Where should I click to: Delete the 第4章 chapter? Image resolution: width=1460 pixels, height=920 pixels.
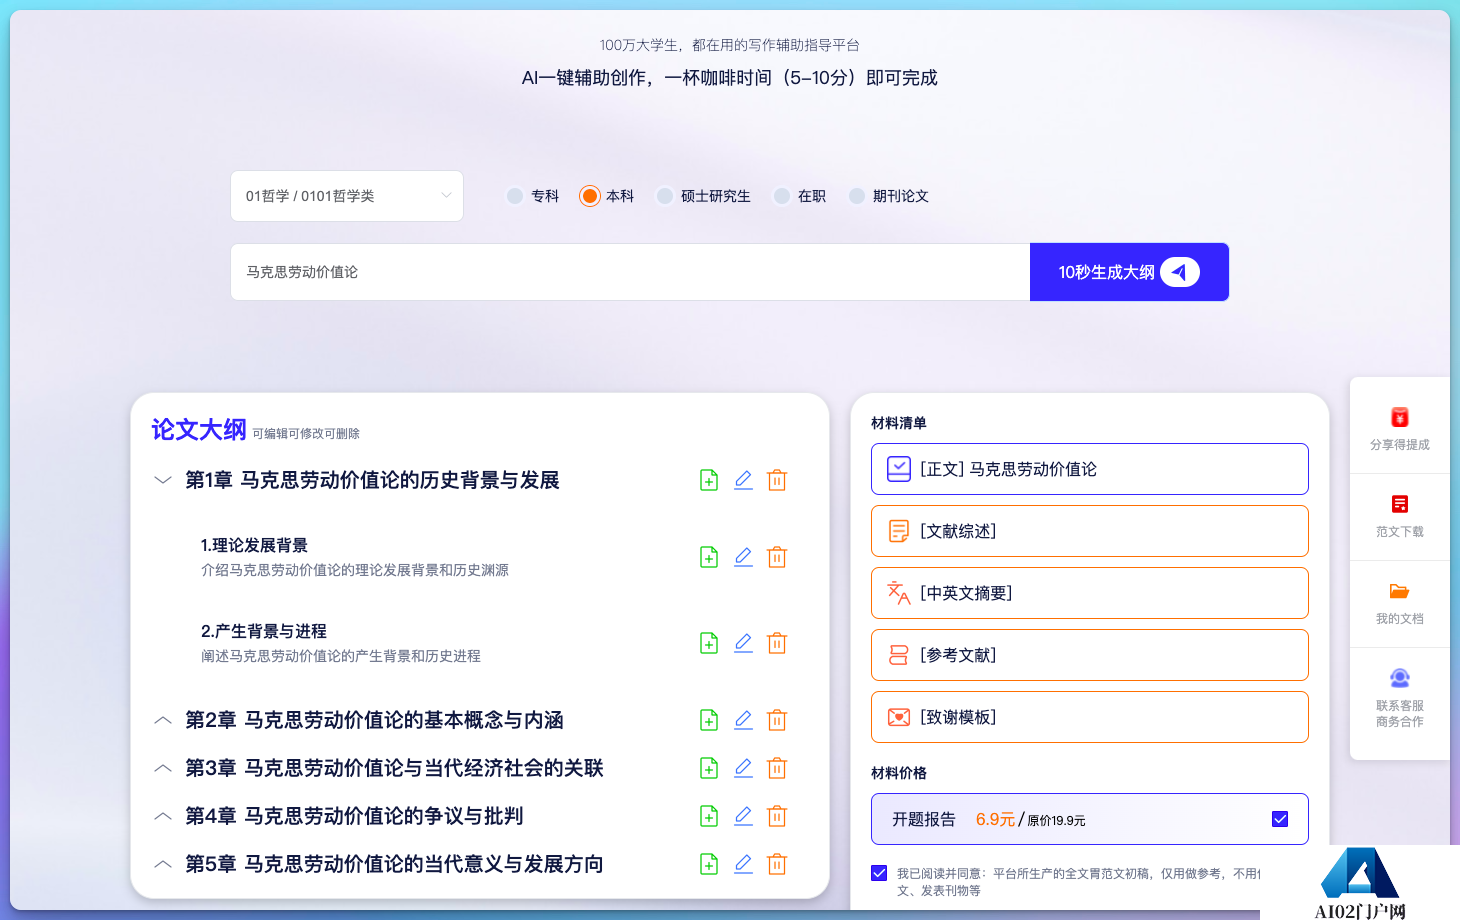[777, 816]
